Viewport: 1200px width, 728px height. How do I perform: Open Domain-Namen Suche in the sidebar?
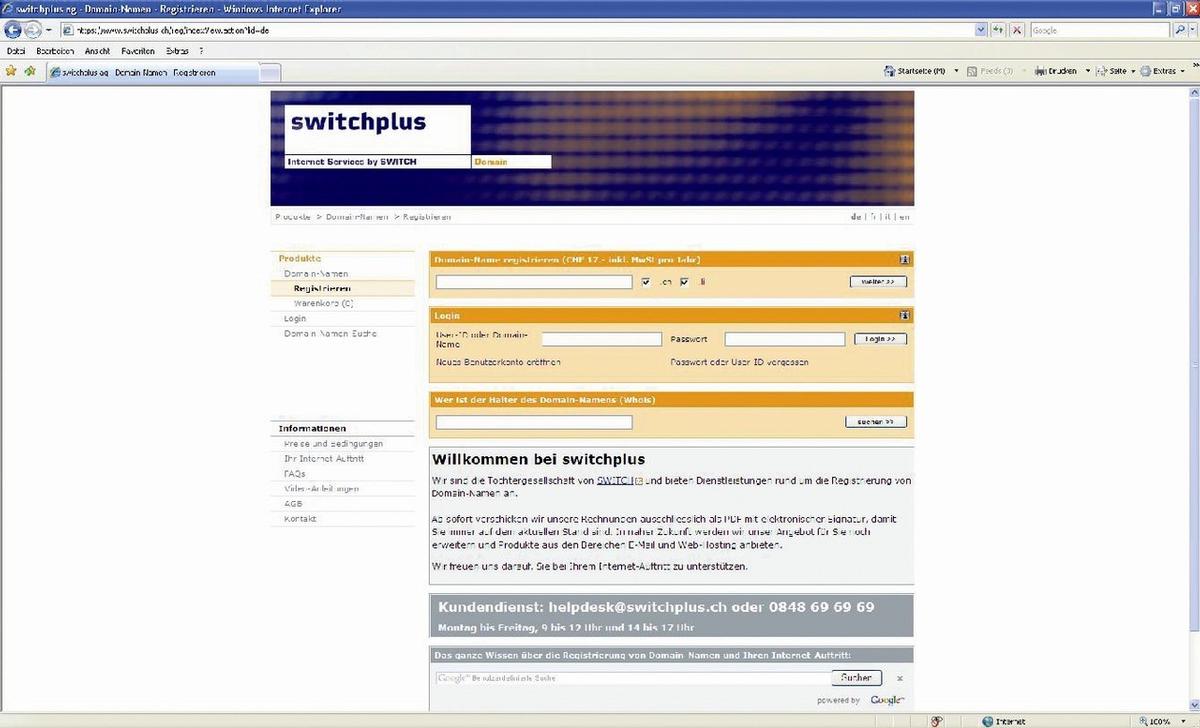pos(330,333)
